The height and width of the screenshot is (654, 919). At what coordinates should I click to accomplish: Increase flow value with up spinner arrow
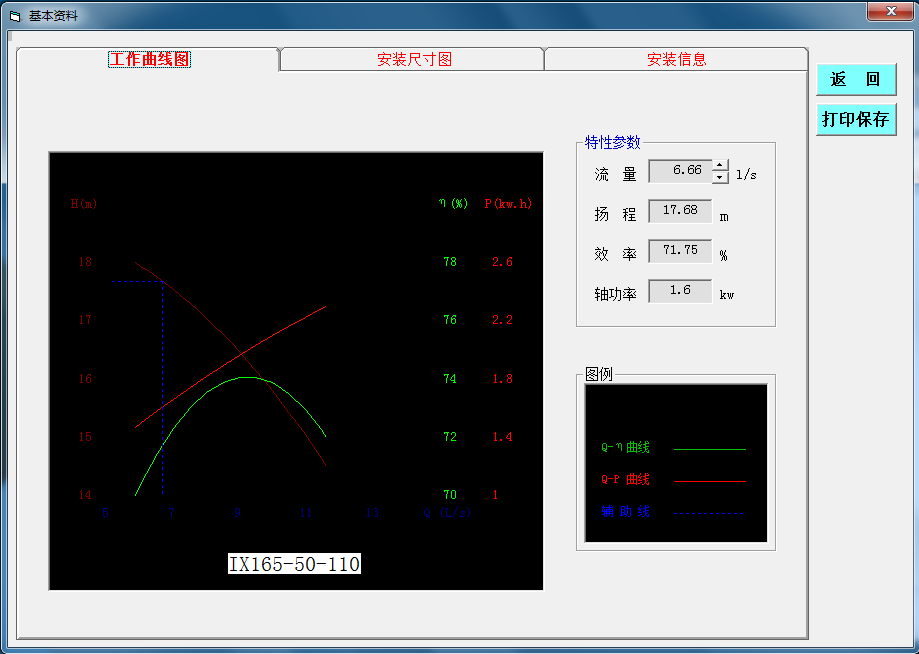(720, 165)
